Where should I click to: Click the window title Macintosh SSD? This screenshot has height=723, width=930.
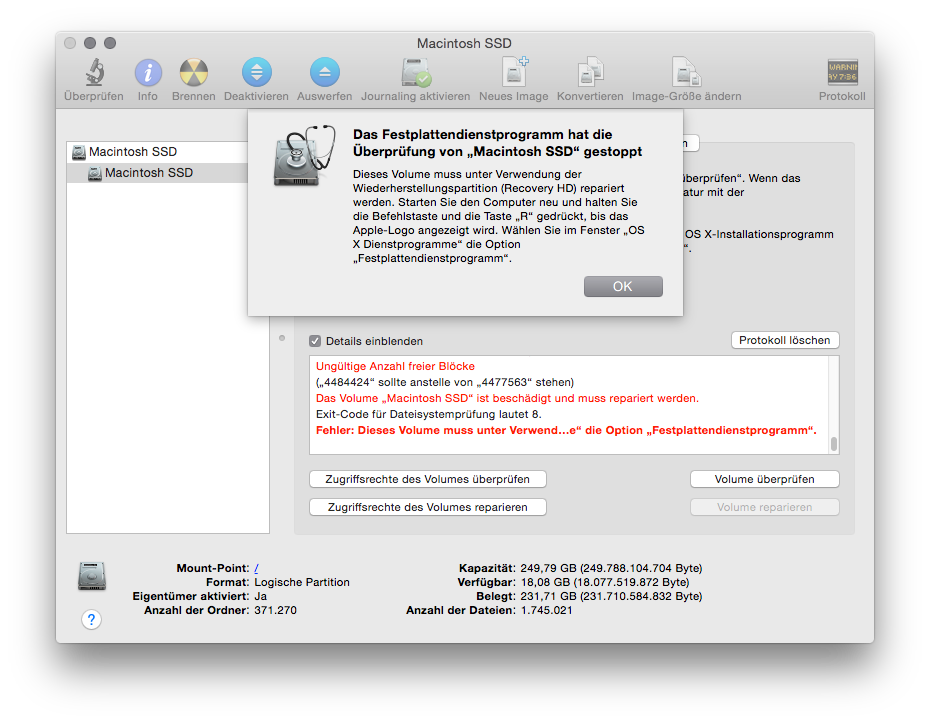pos(464,43)
